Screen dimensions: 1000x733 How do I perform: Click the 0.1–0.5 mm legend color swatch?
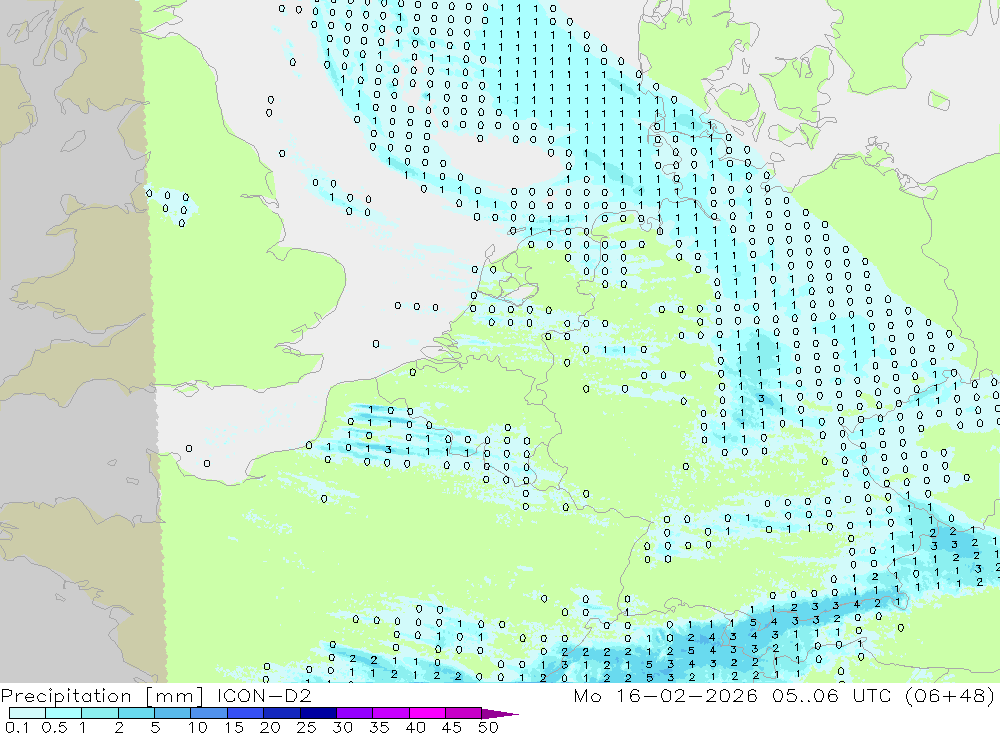(x=27, y=713)
